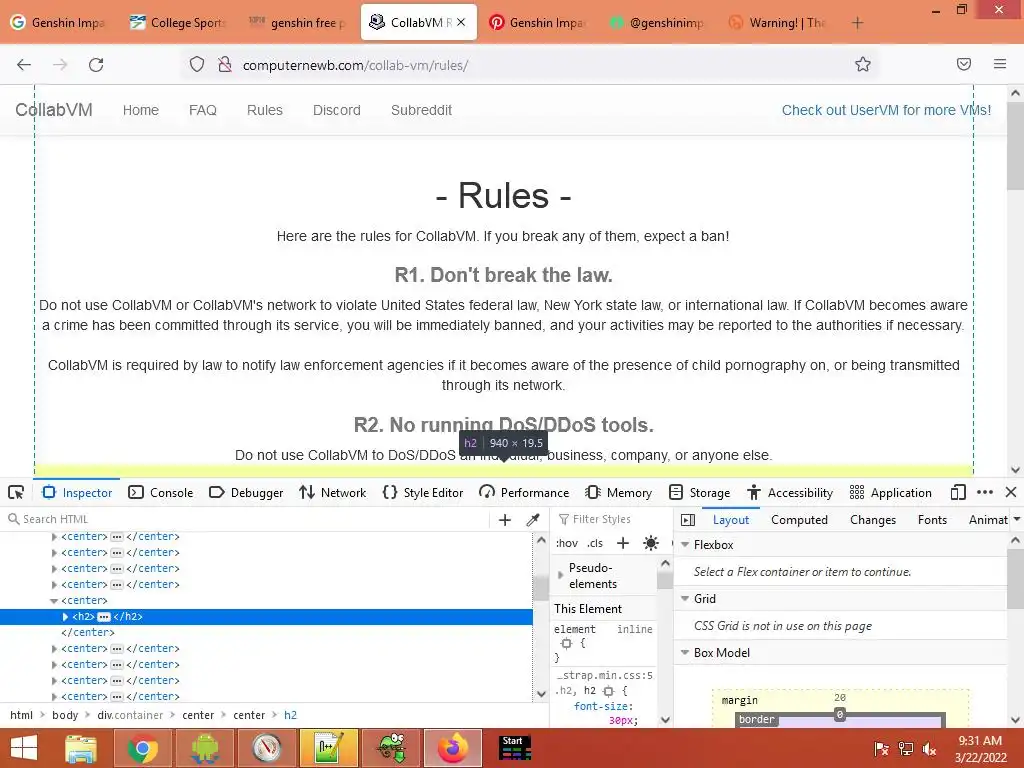Image resolution: width=1024 pixels, height=768 pixels.
Task: Create a new node in HTML
Action: point(505,520)
